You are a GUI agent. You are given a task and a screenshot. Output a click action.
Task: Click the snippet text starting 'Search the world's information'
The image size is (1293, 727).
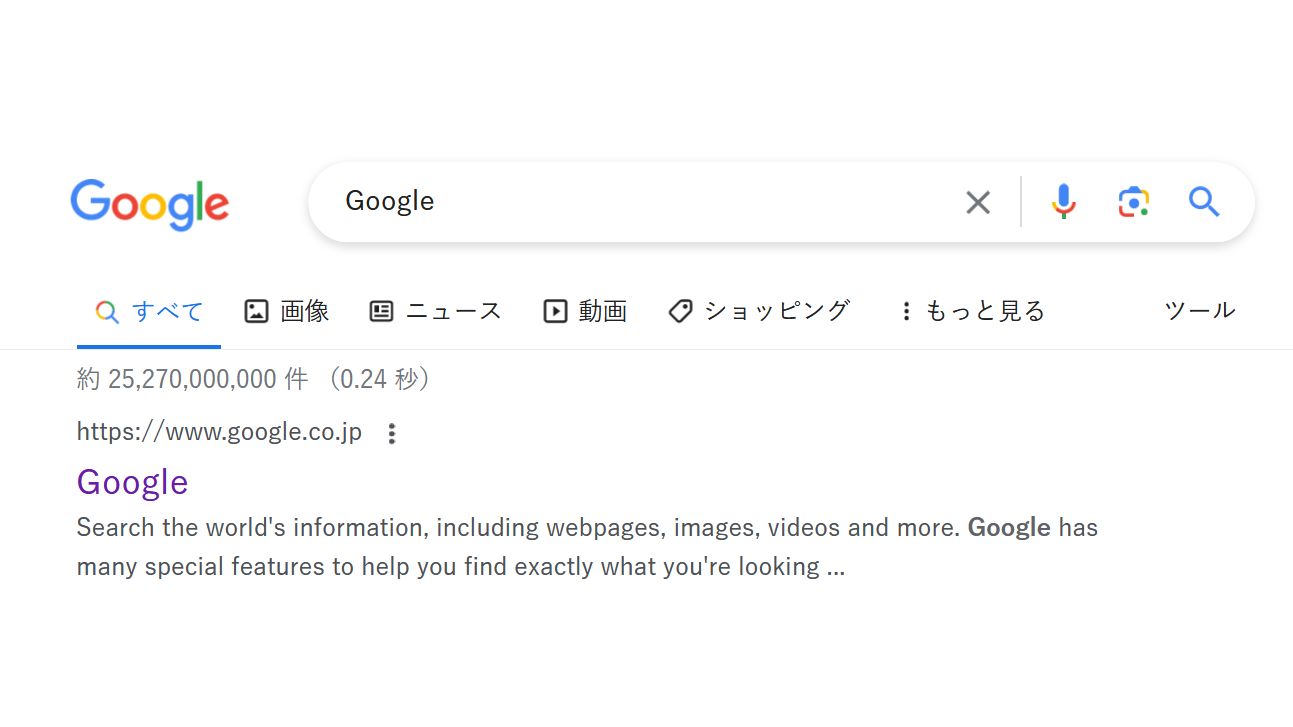[x=587, y=547]
